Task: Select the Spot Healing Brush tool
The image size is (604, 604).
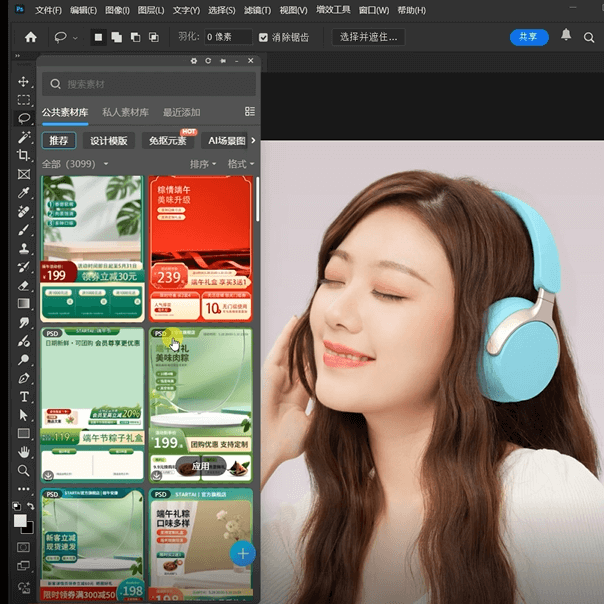Action: [23, 211]
